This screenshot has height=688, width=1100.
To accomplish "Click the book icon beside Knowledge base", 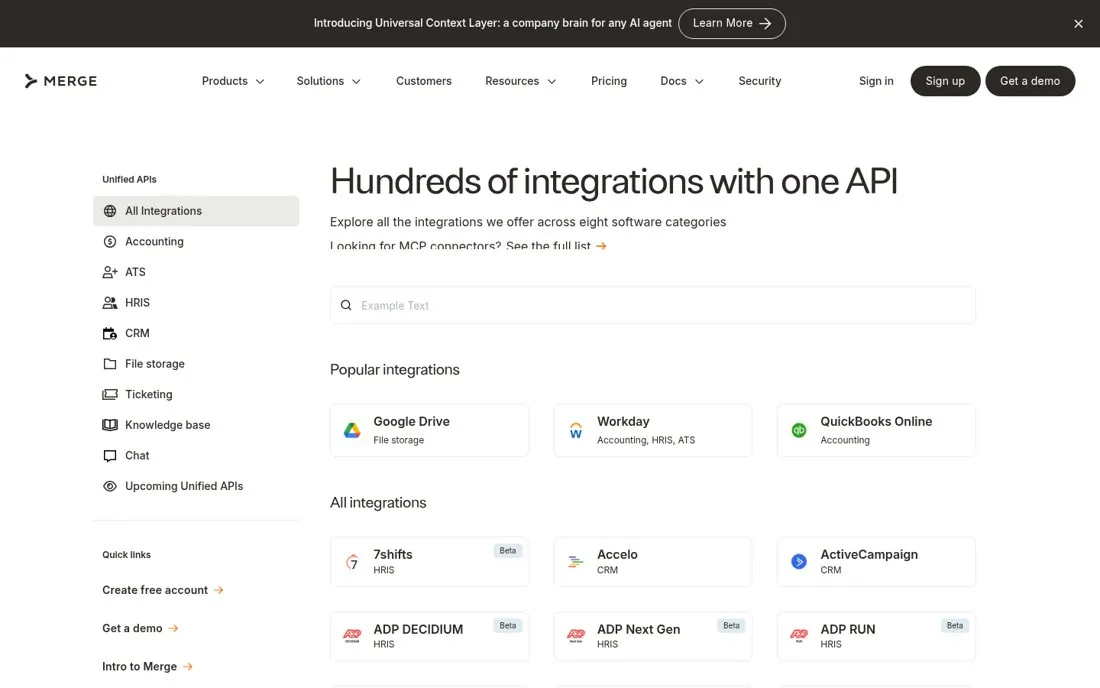I will [x=110, y=425].
